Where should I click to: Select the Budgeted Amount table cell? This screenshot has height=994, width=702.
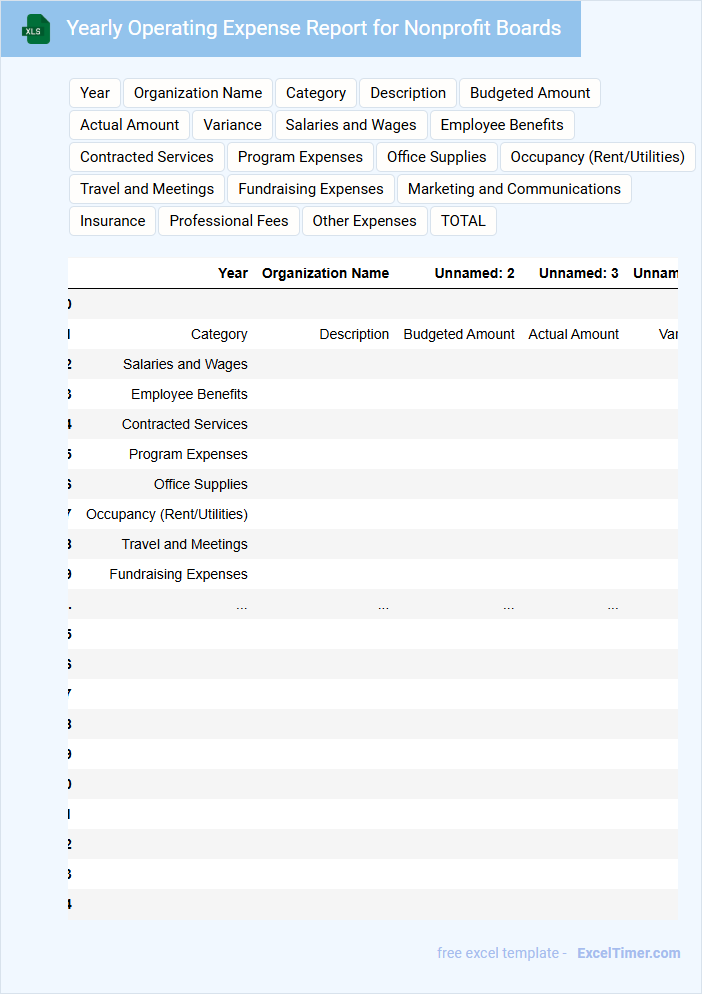pos(459,334)
